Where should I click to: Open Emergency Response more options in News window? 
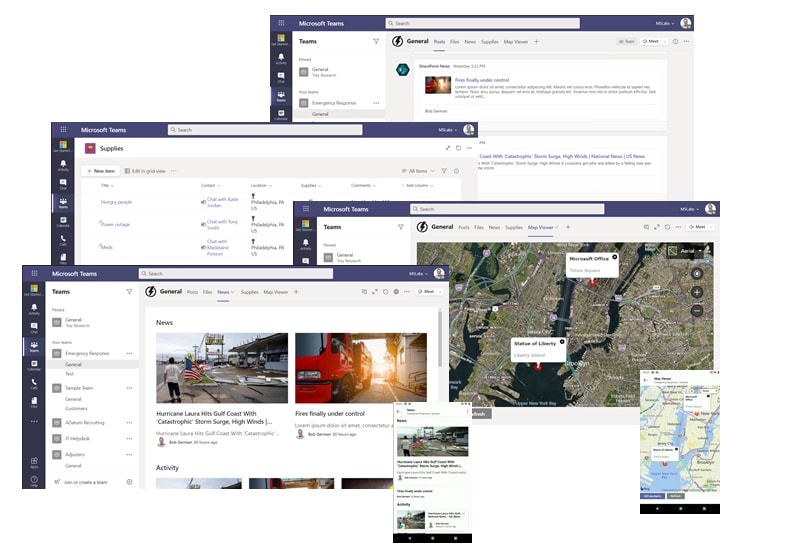tap(129, 353)
